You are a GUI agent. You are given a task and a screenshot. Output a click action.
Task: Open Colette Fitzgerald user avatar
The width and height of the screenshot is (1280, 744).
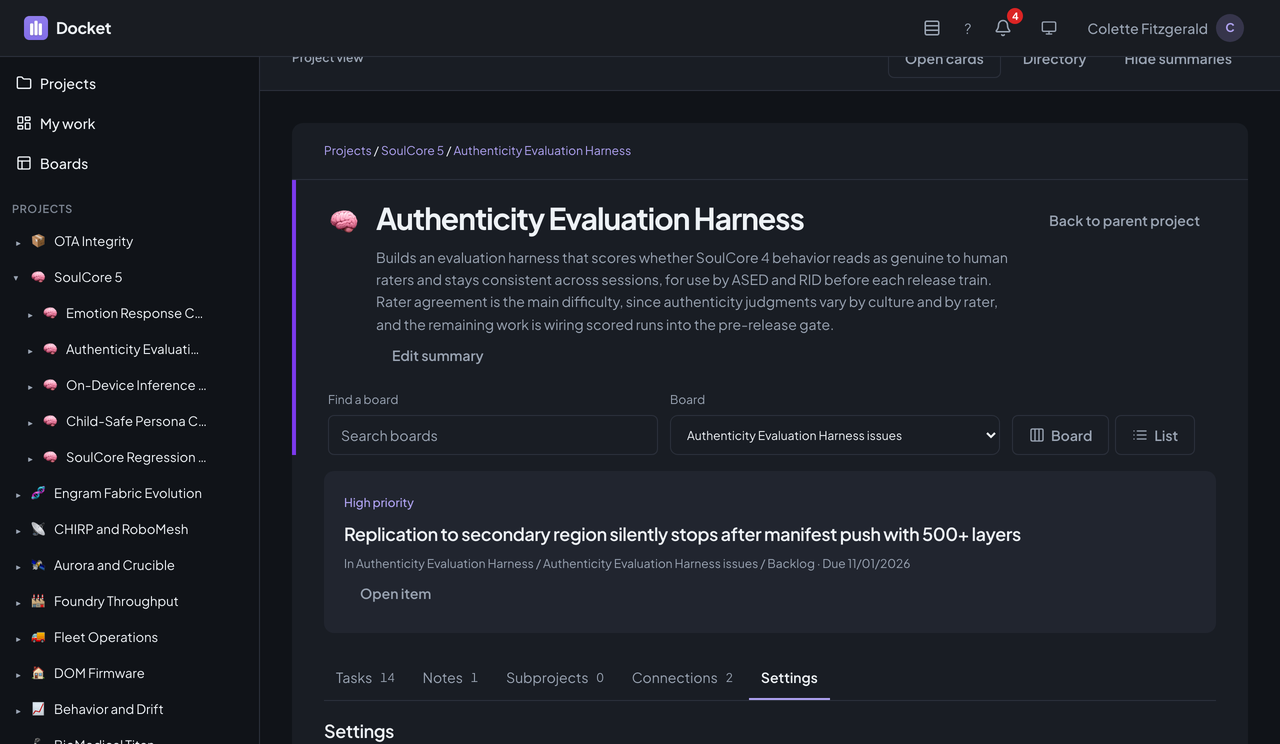[x=1230, y=28]
